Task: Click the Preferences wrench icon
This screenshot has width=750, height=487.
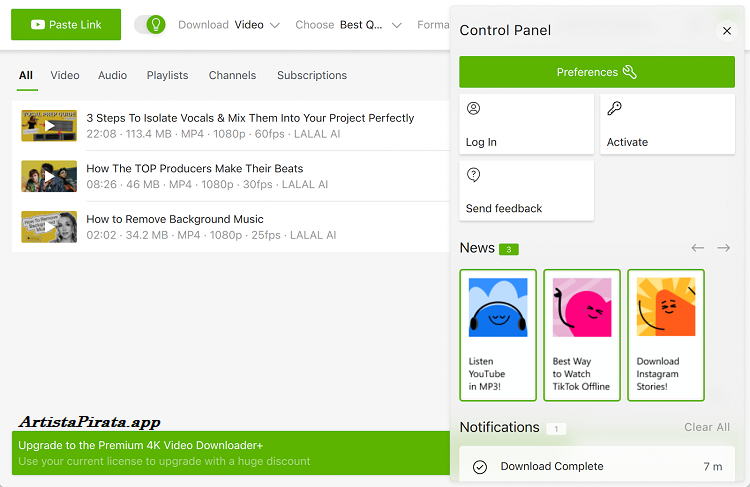Action: tap(629, 72)
